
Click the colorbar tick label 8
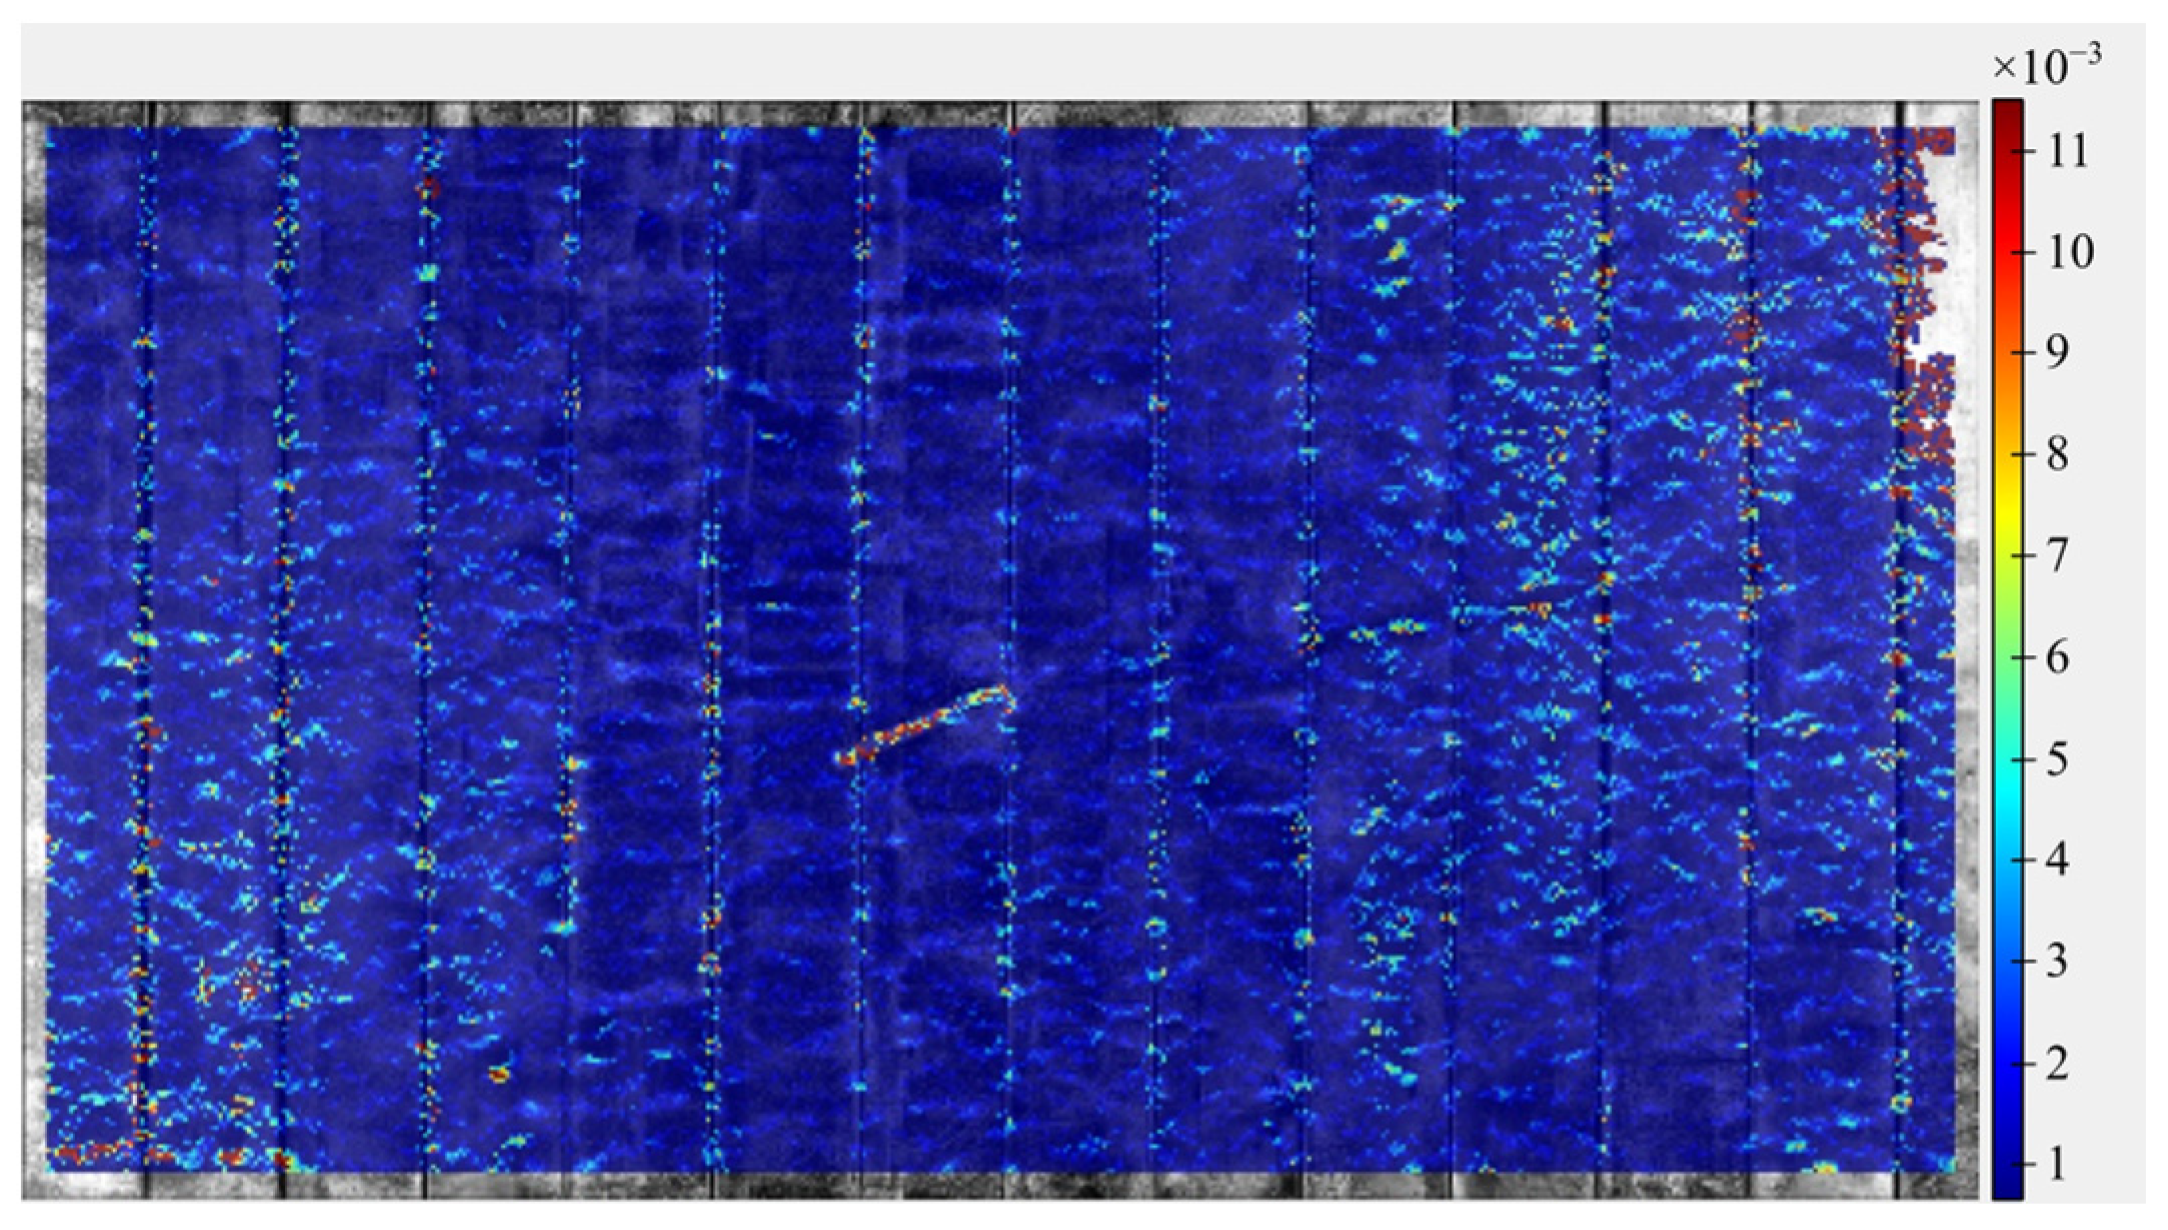coord(2057,454)
